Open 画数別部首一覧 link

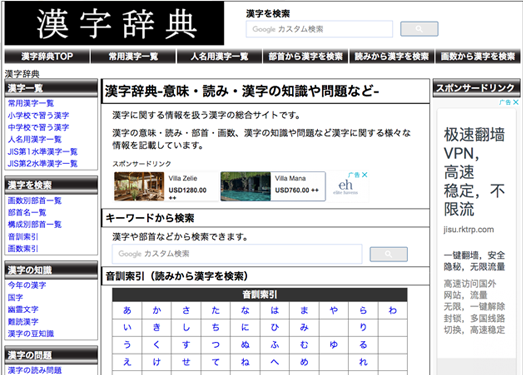click(x=35, y=201)
